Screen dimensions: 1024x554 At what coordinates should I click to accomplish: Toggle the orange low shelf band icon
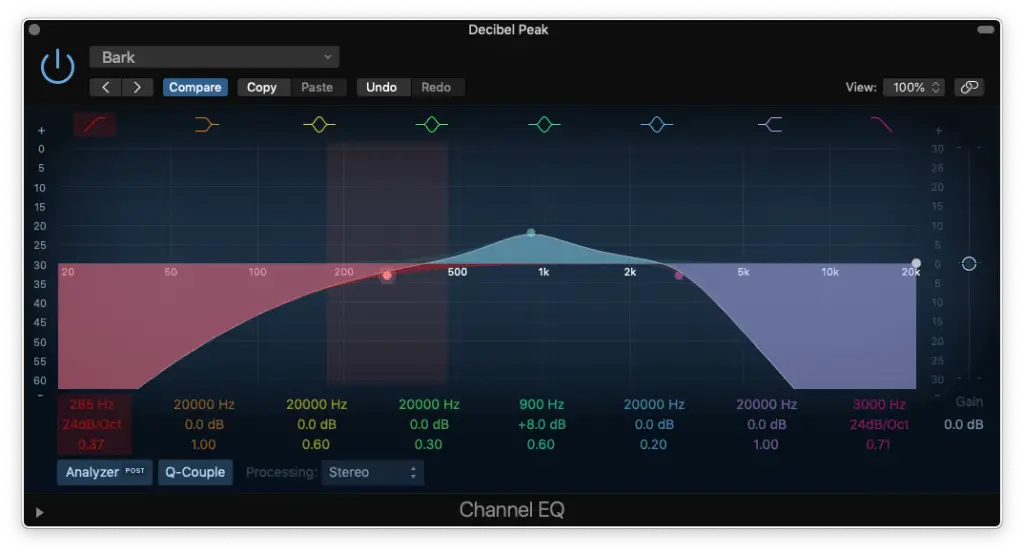[206, 124]
